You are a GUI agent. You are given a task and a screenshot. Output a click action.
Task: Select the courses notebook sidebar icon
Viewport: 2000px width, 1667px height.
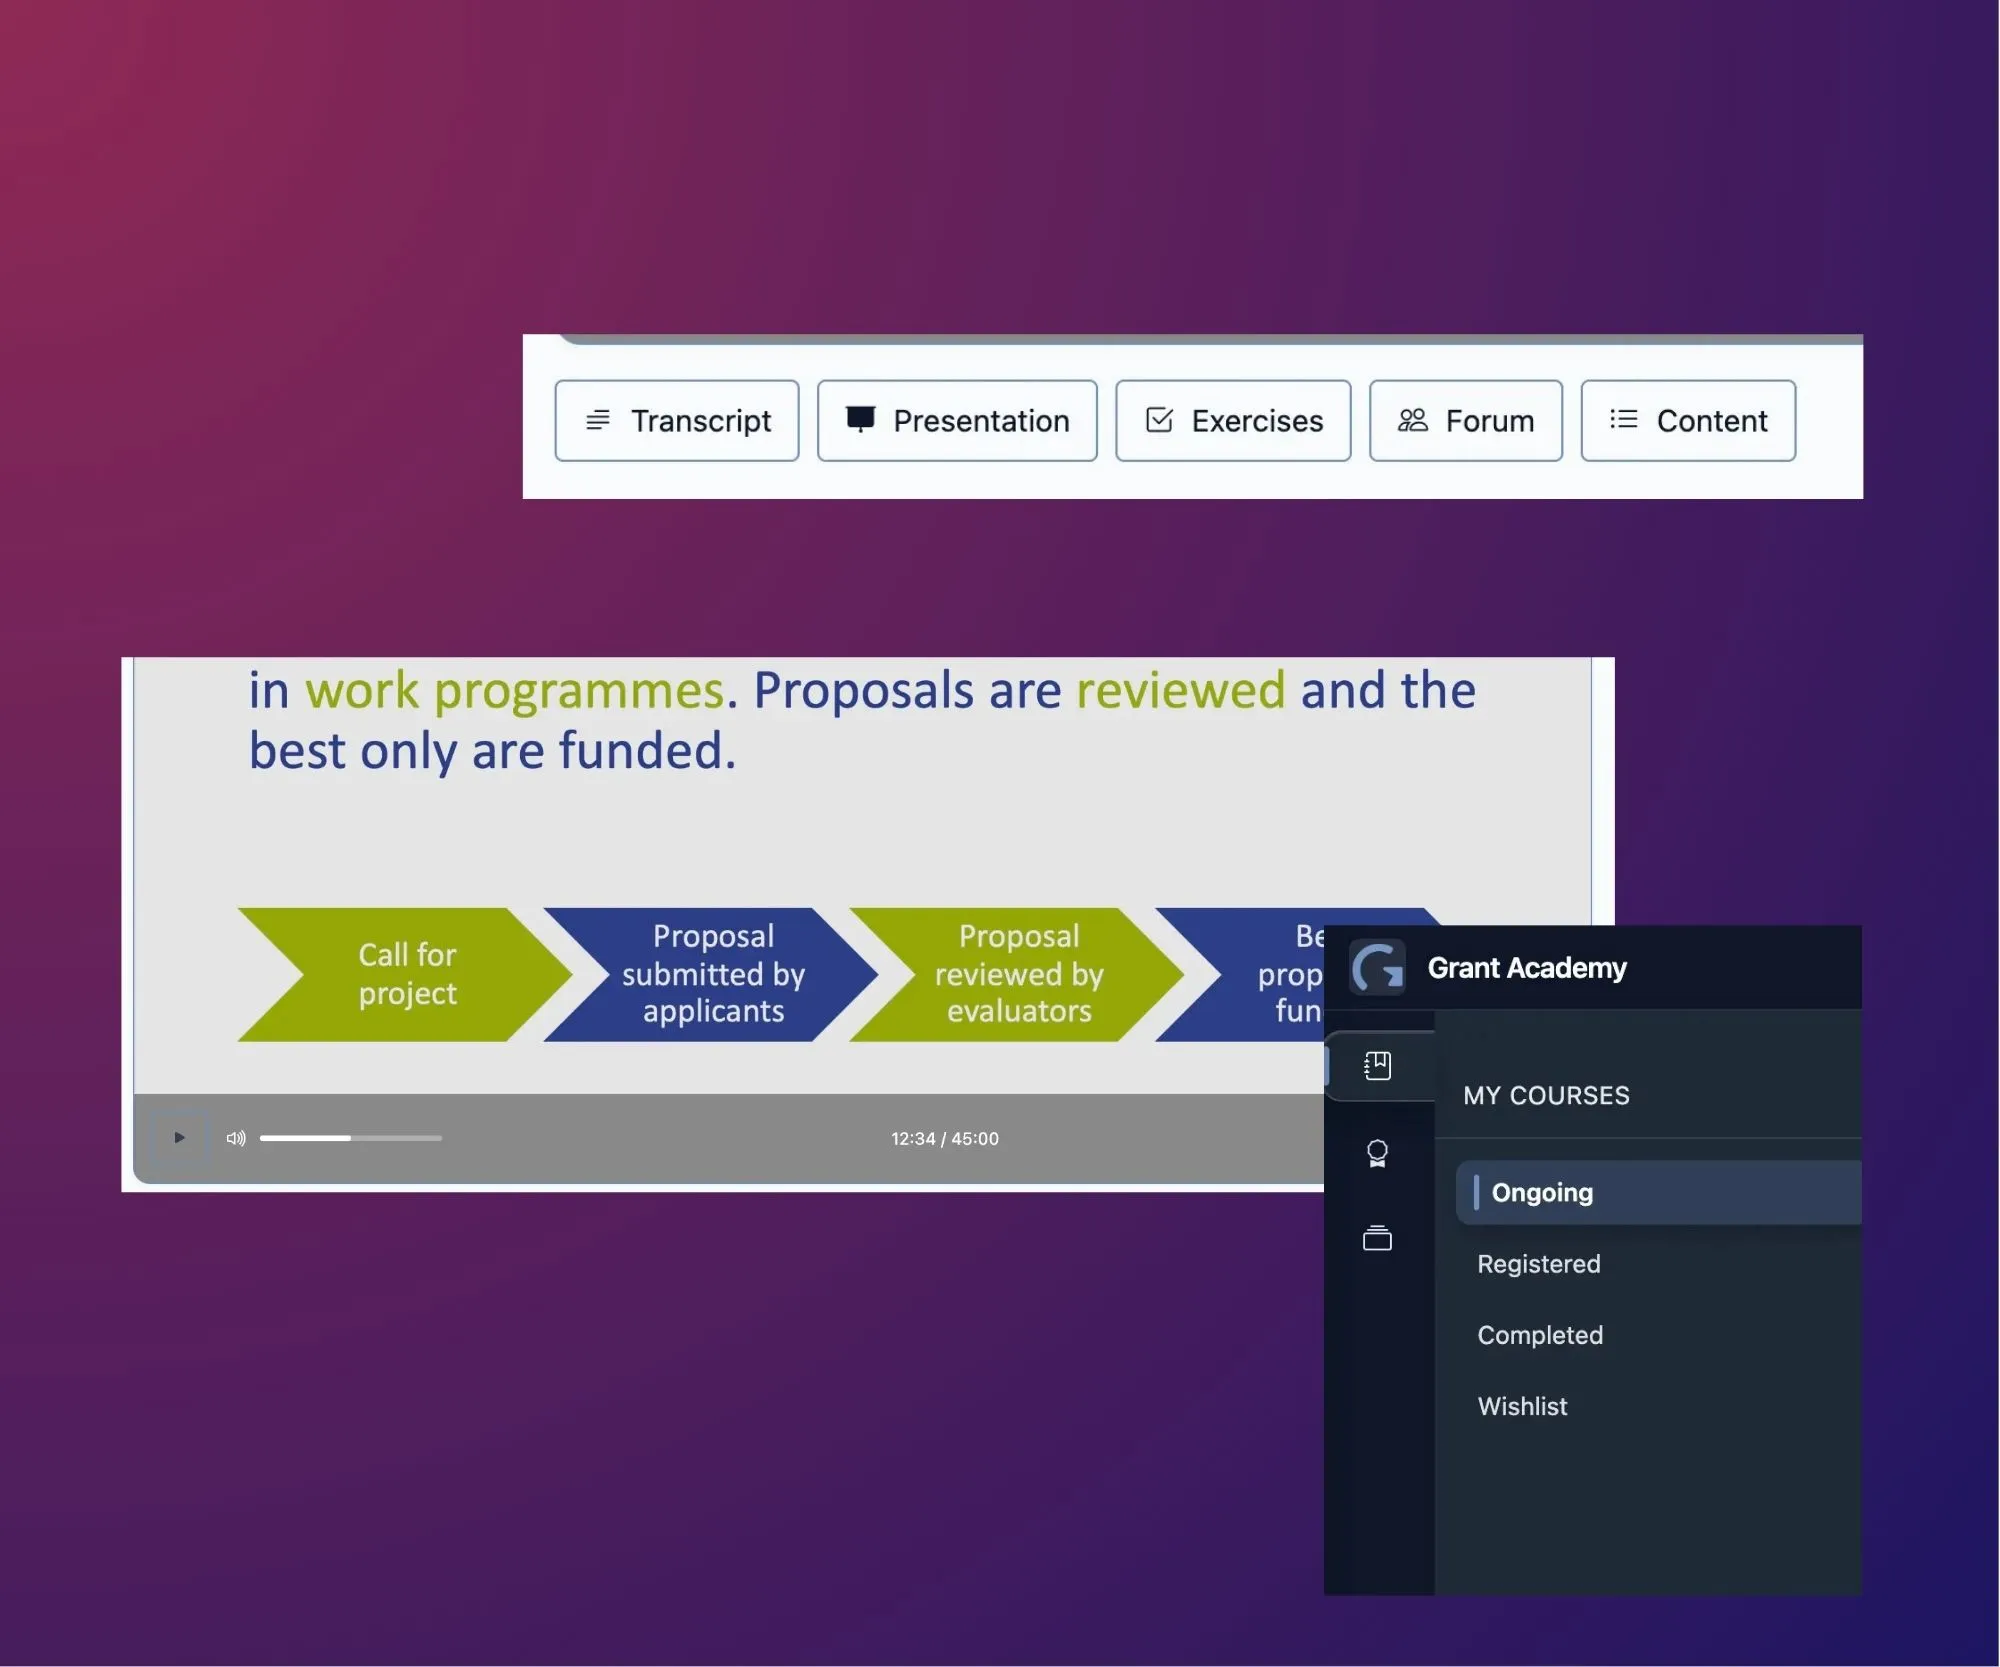pos(1377,1066)
